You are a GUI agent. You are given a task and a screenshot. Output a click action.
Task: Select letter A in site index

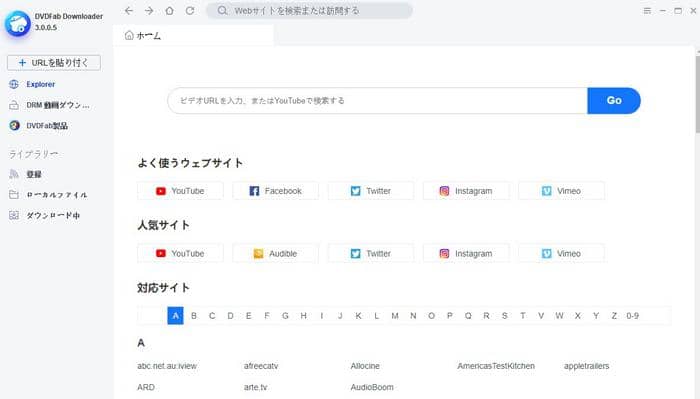[x=175, y=316]
